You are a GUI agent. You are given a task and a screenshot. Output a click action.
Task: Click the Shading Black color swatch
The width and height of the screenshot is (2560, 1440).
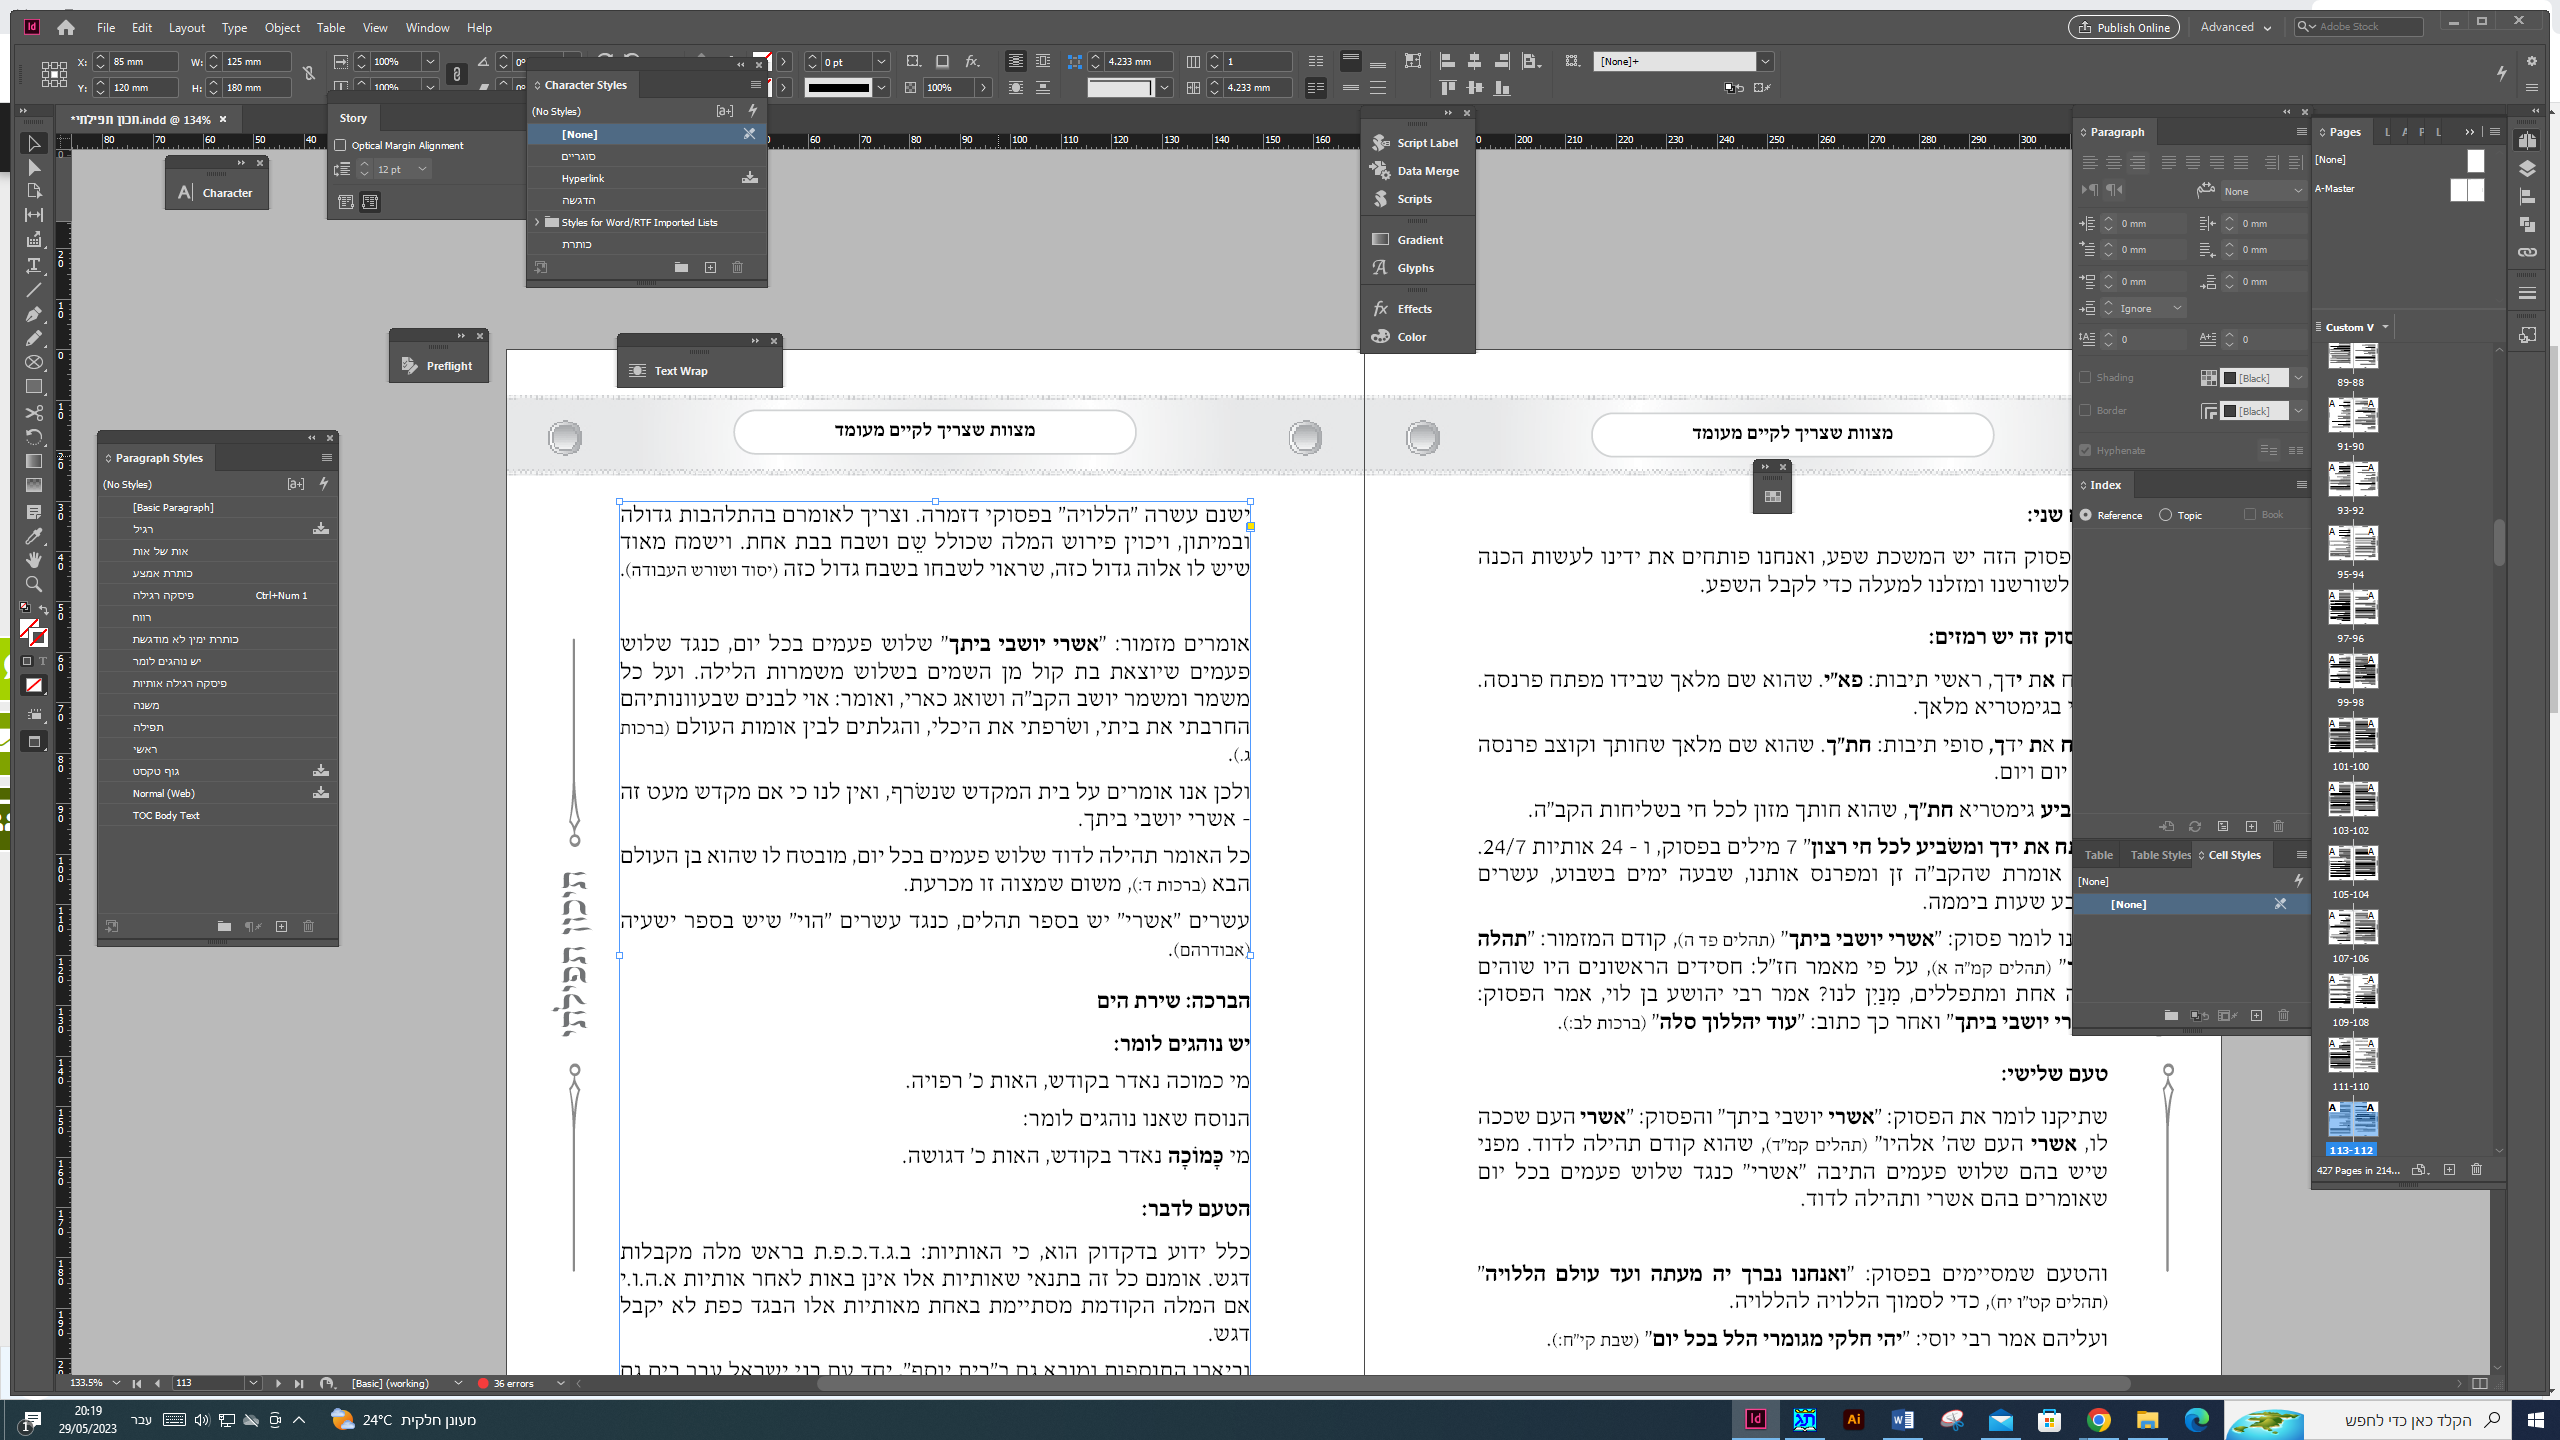(x=2230, y=379)
